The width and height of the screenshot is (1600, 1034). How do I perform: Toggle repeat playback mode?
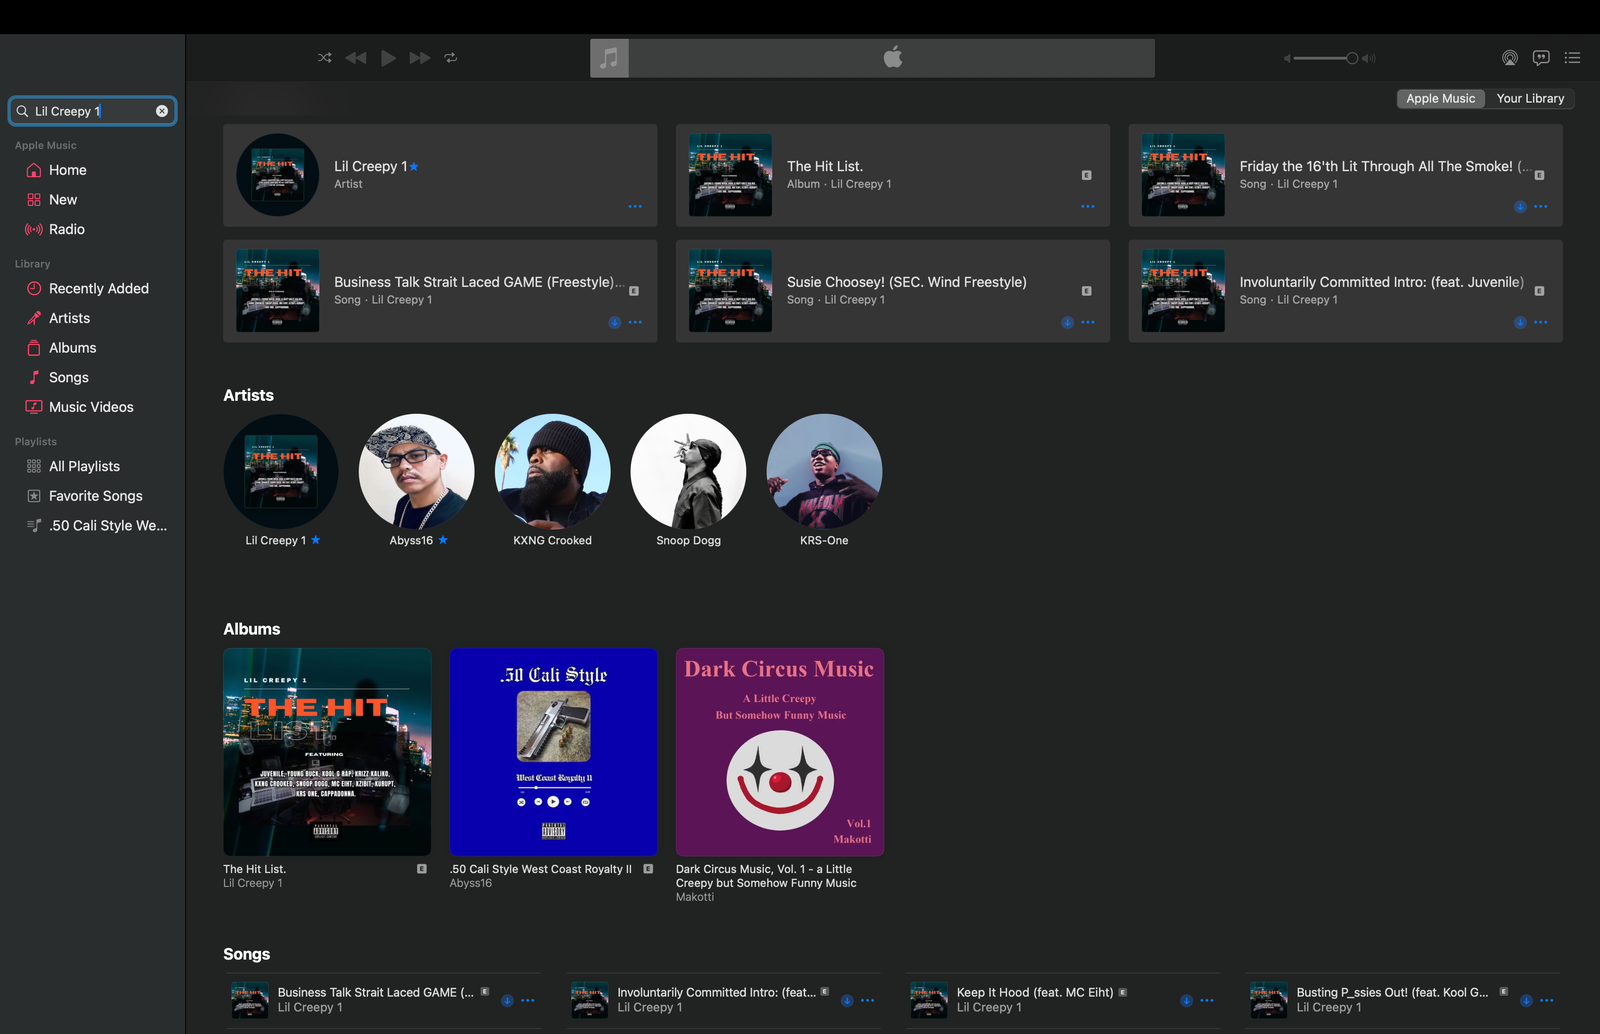[x=451, y=58]
